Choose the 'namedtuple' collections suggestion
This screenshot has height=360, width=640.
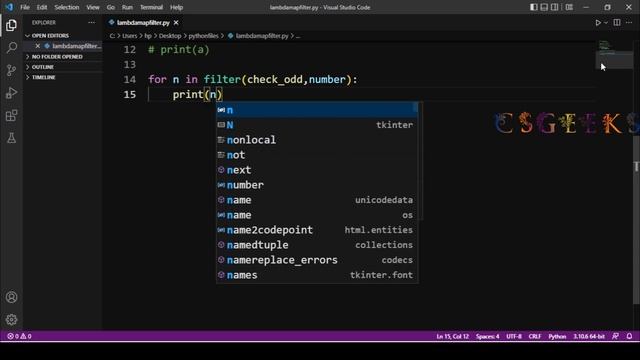pyautogui.click(x=317, y=245)
